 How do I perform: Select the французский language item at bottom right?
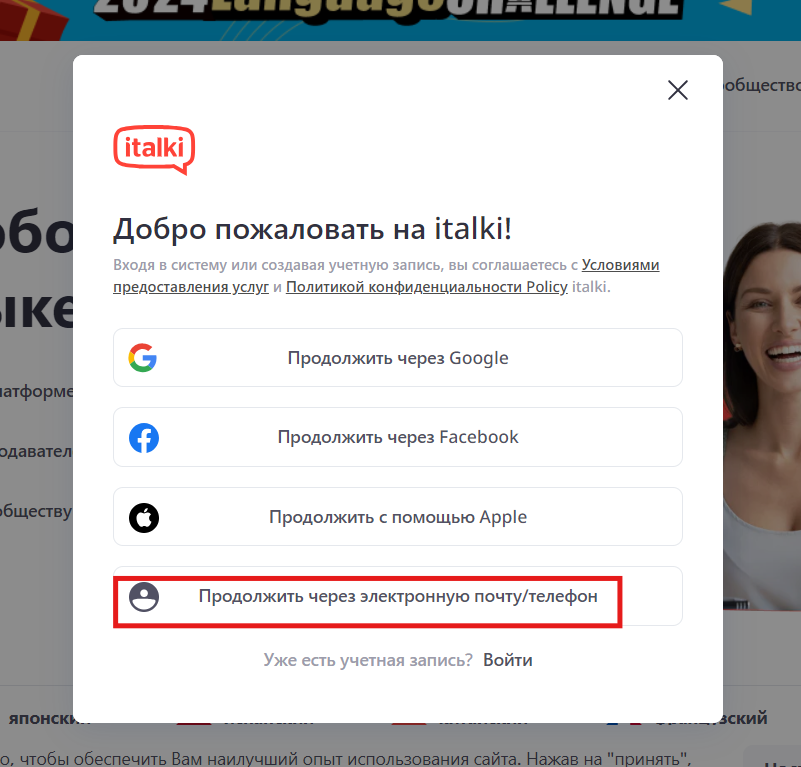pos(745,718)
